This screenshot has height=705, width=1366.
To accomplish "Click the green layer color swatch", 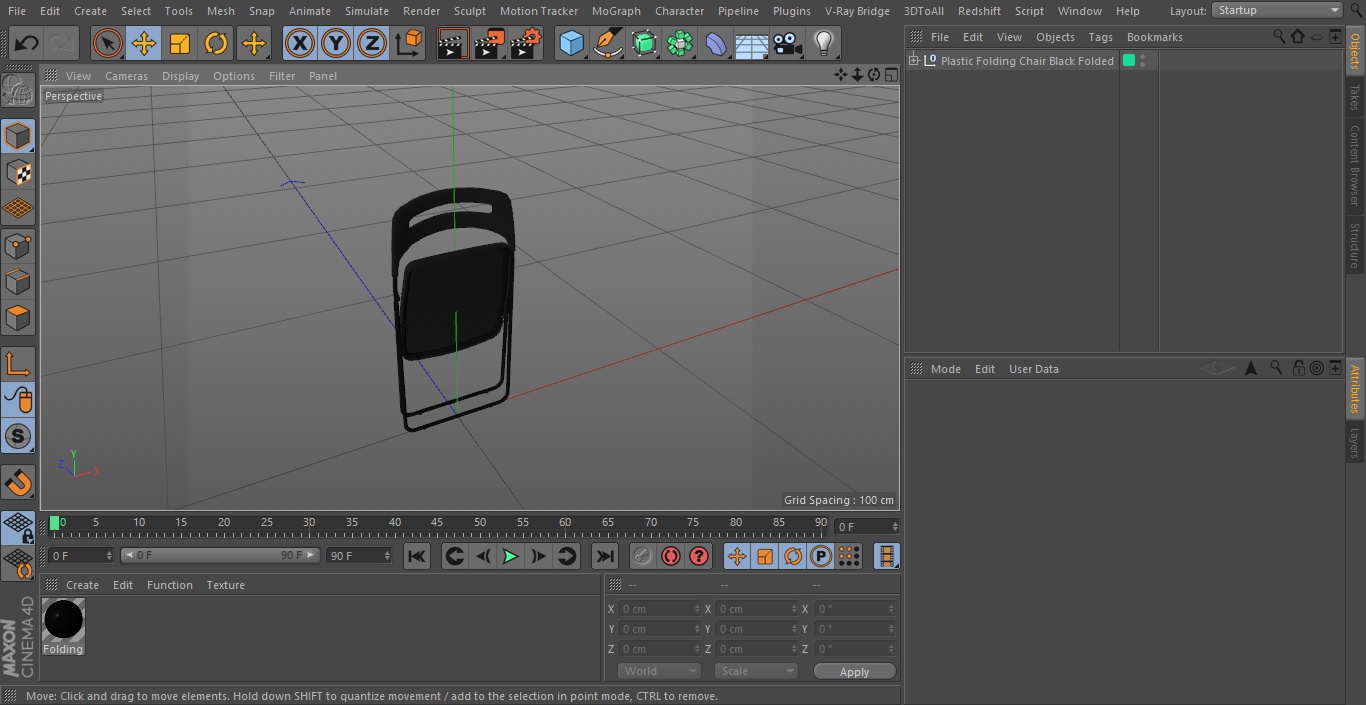I will [x=1129, y=61].
